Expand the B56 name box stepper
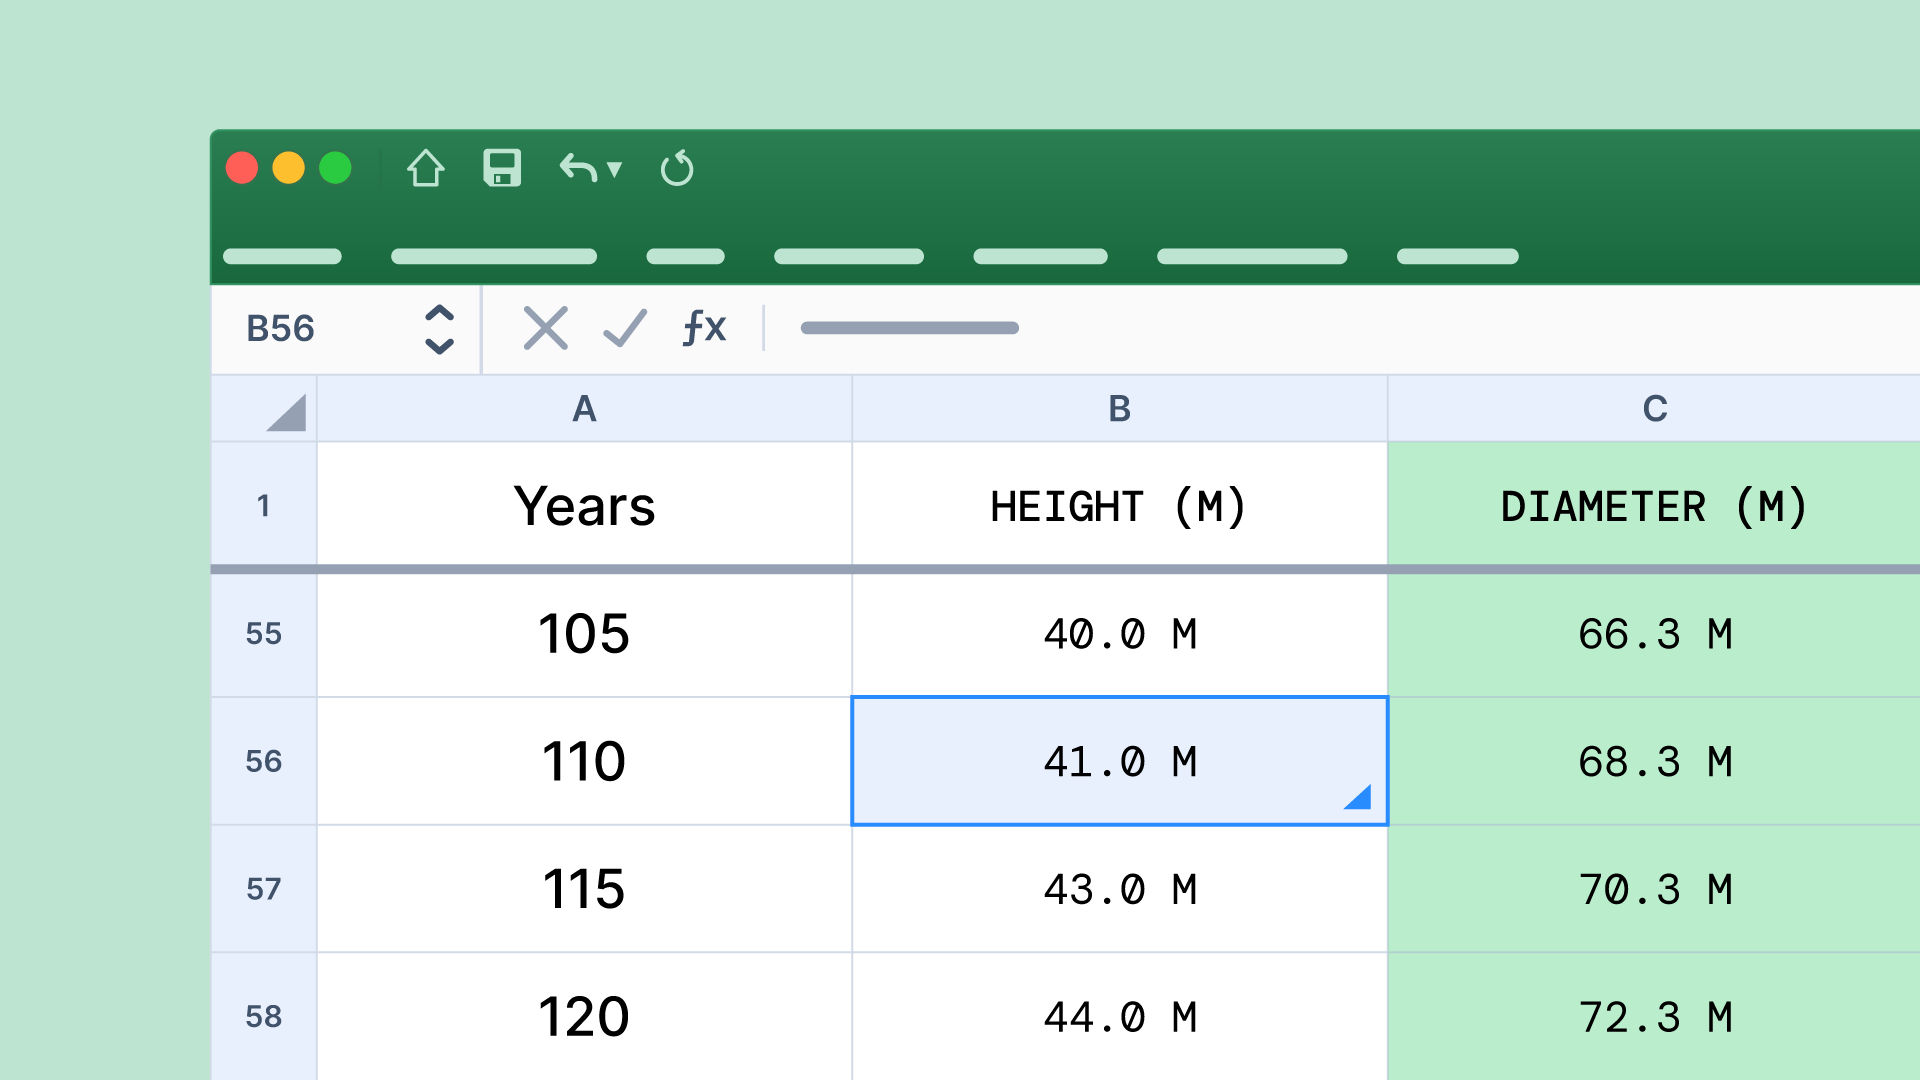 tap(439, 329)
